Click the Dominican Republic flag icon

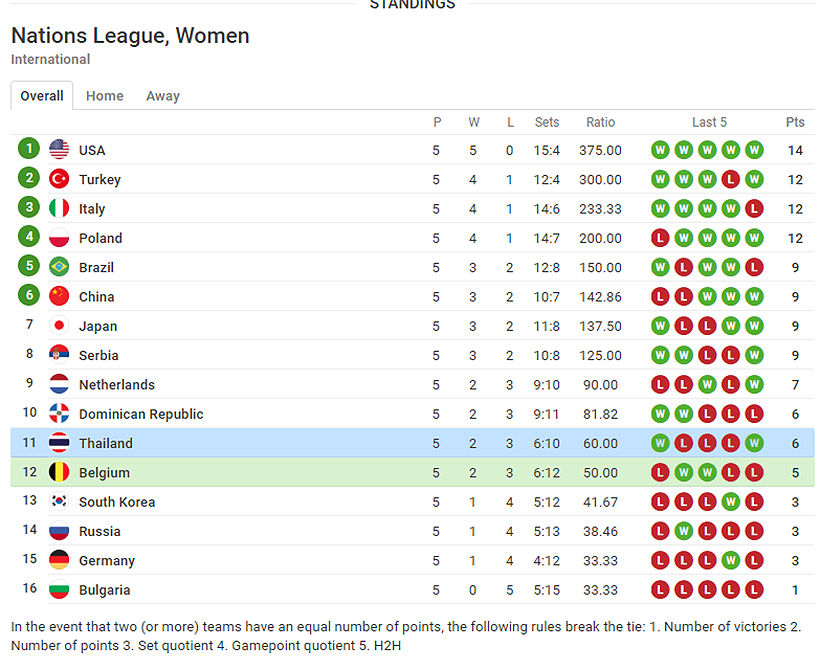pos(59,414)
